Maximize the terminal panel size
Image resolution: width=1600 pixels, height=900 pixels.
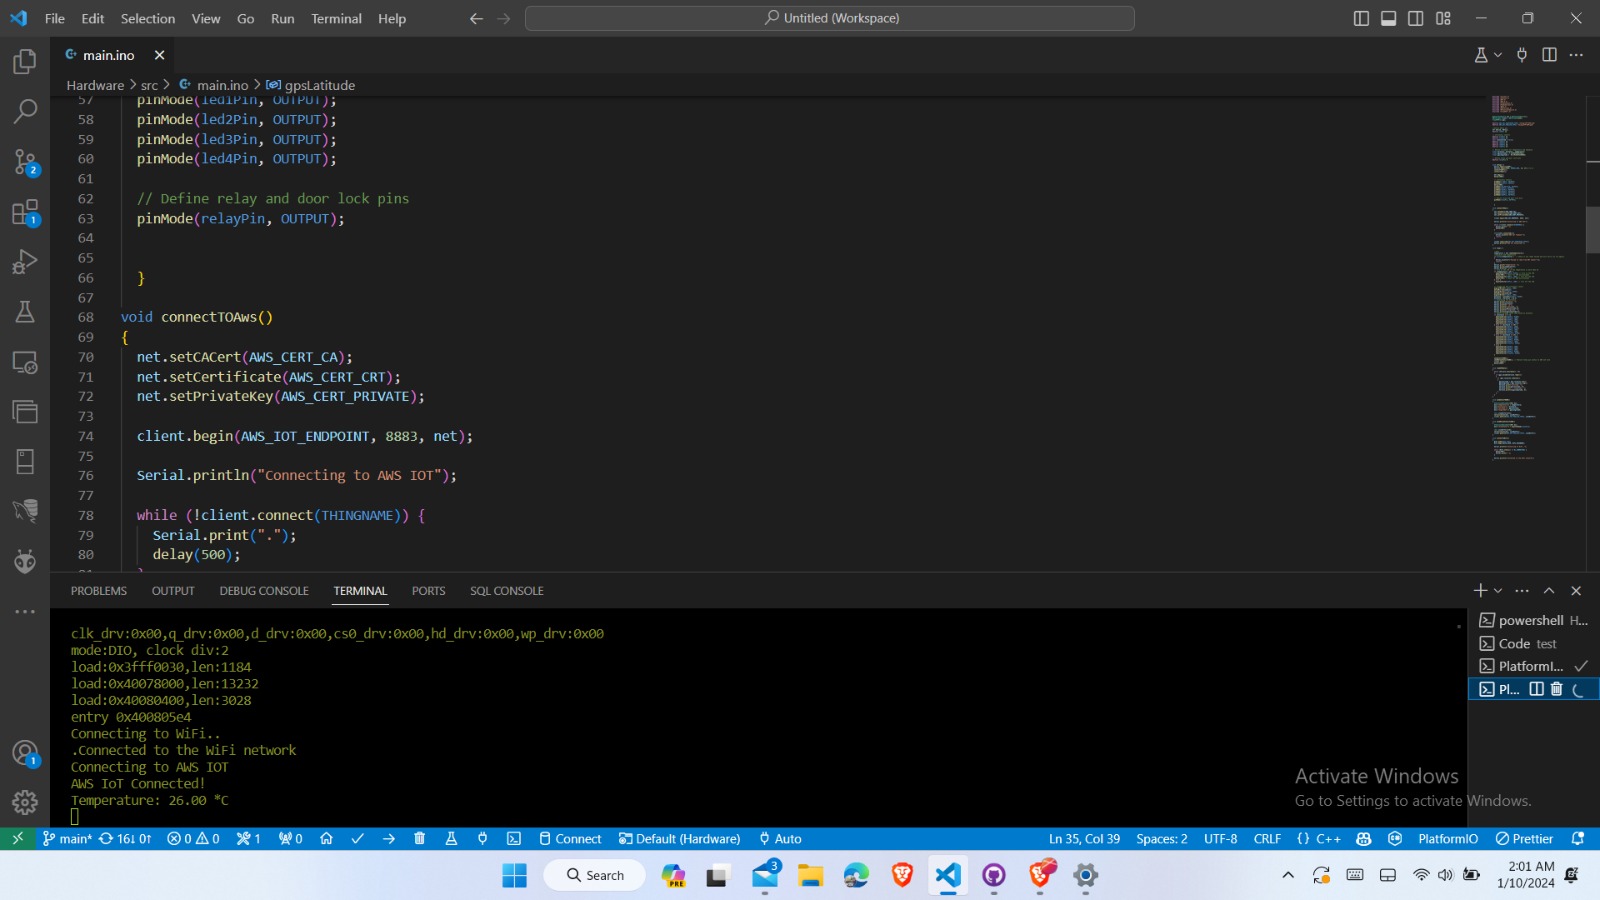pyautogui.click(x=1549, y=591)
